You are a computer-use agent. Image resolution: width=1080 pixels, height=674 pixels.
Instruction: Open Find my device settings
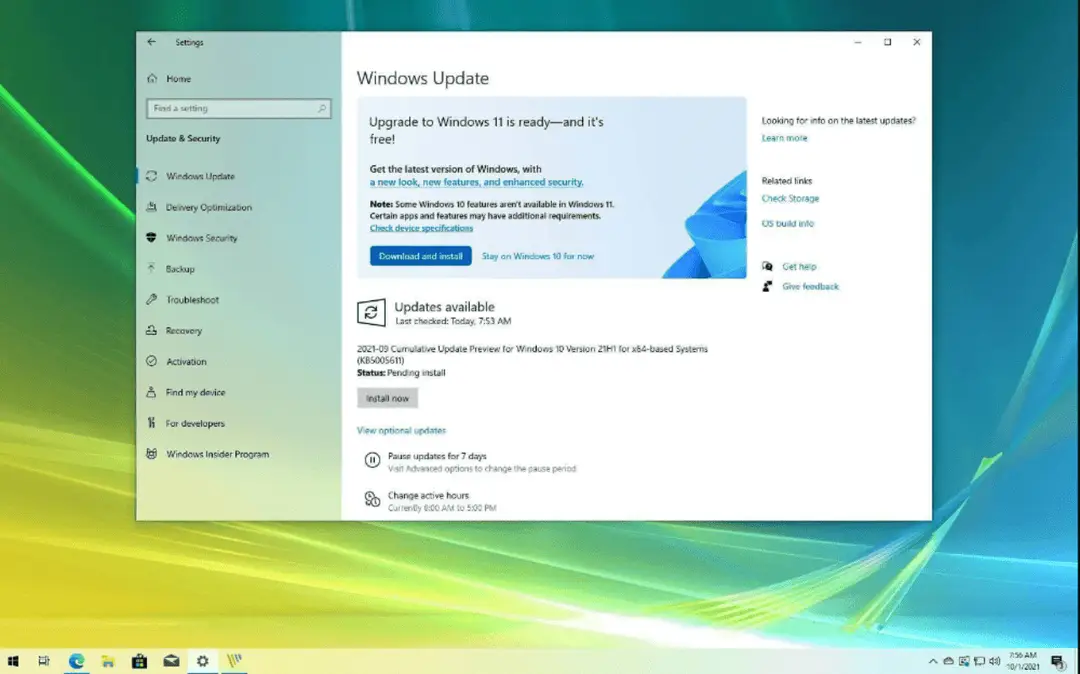point(196,392)
